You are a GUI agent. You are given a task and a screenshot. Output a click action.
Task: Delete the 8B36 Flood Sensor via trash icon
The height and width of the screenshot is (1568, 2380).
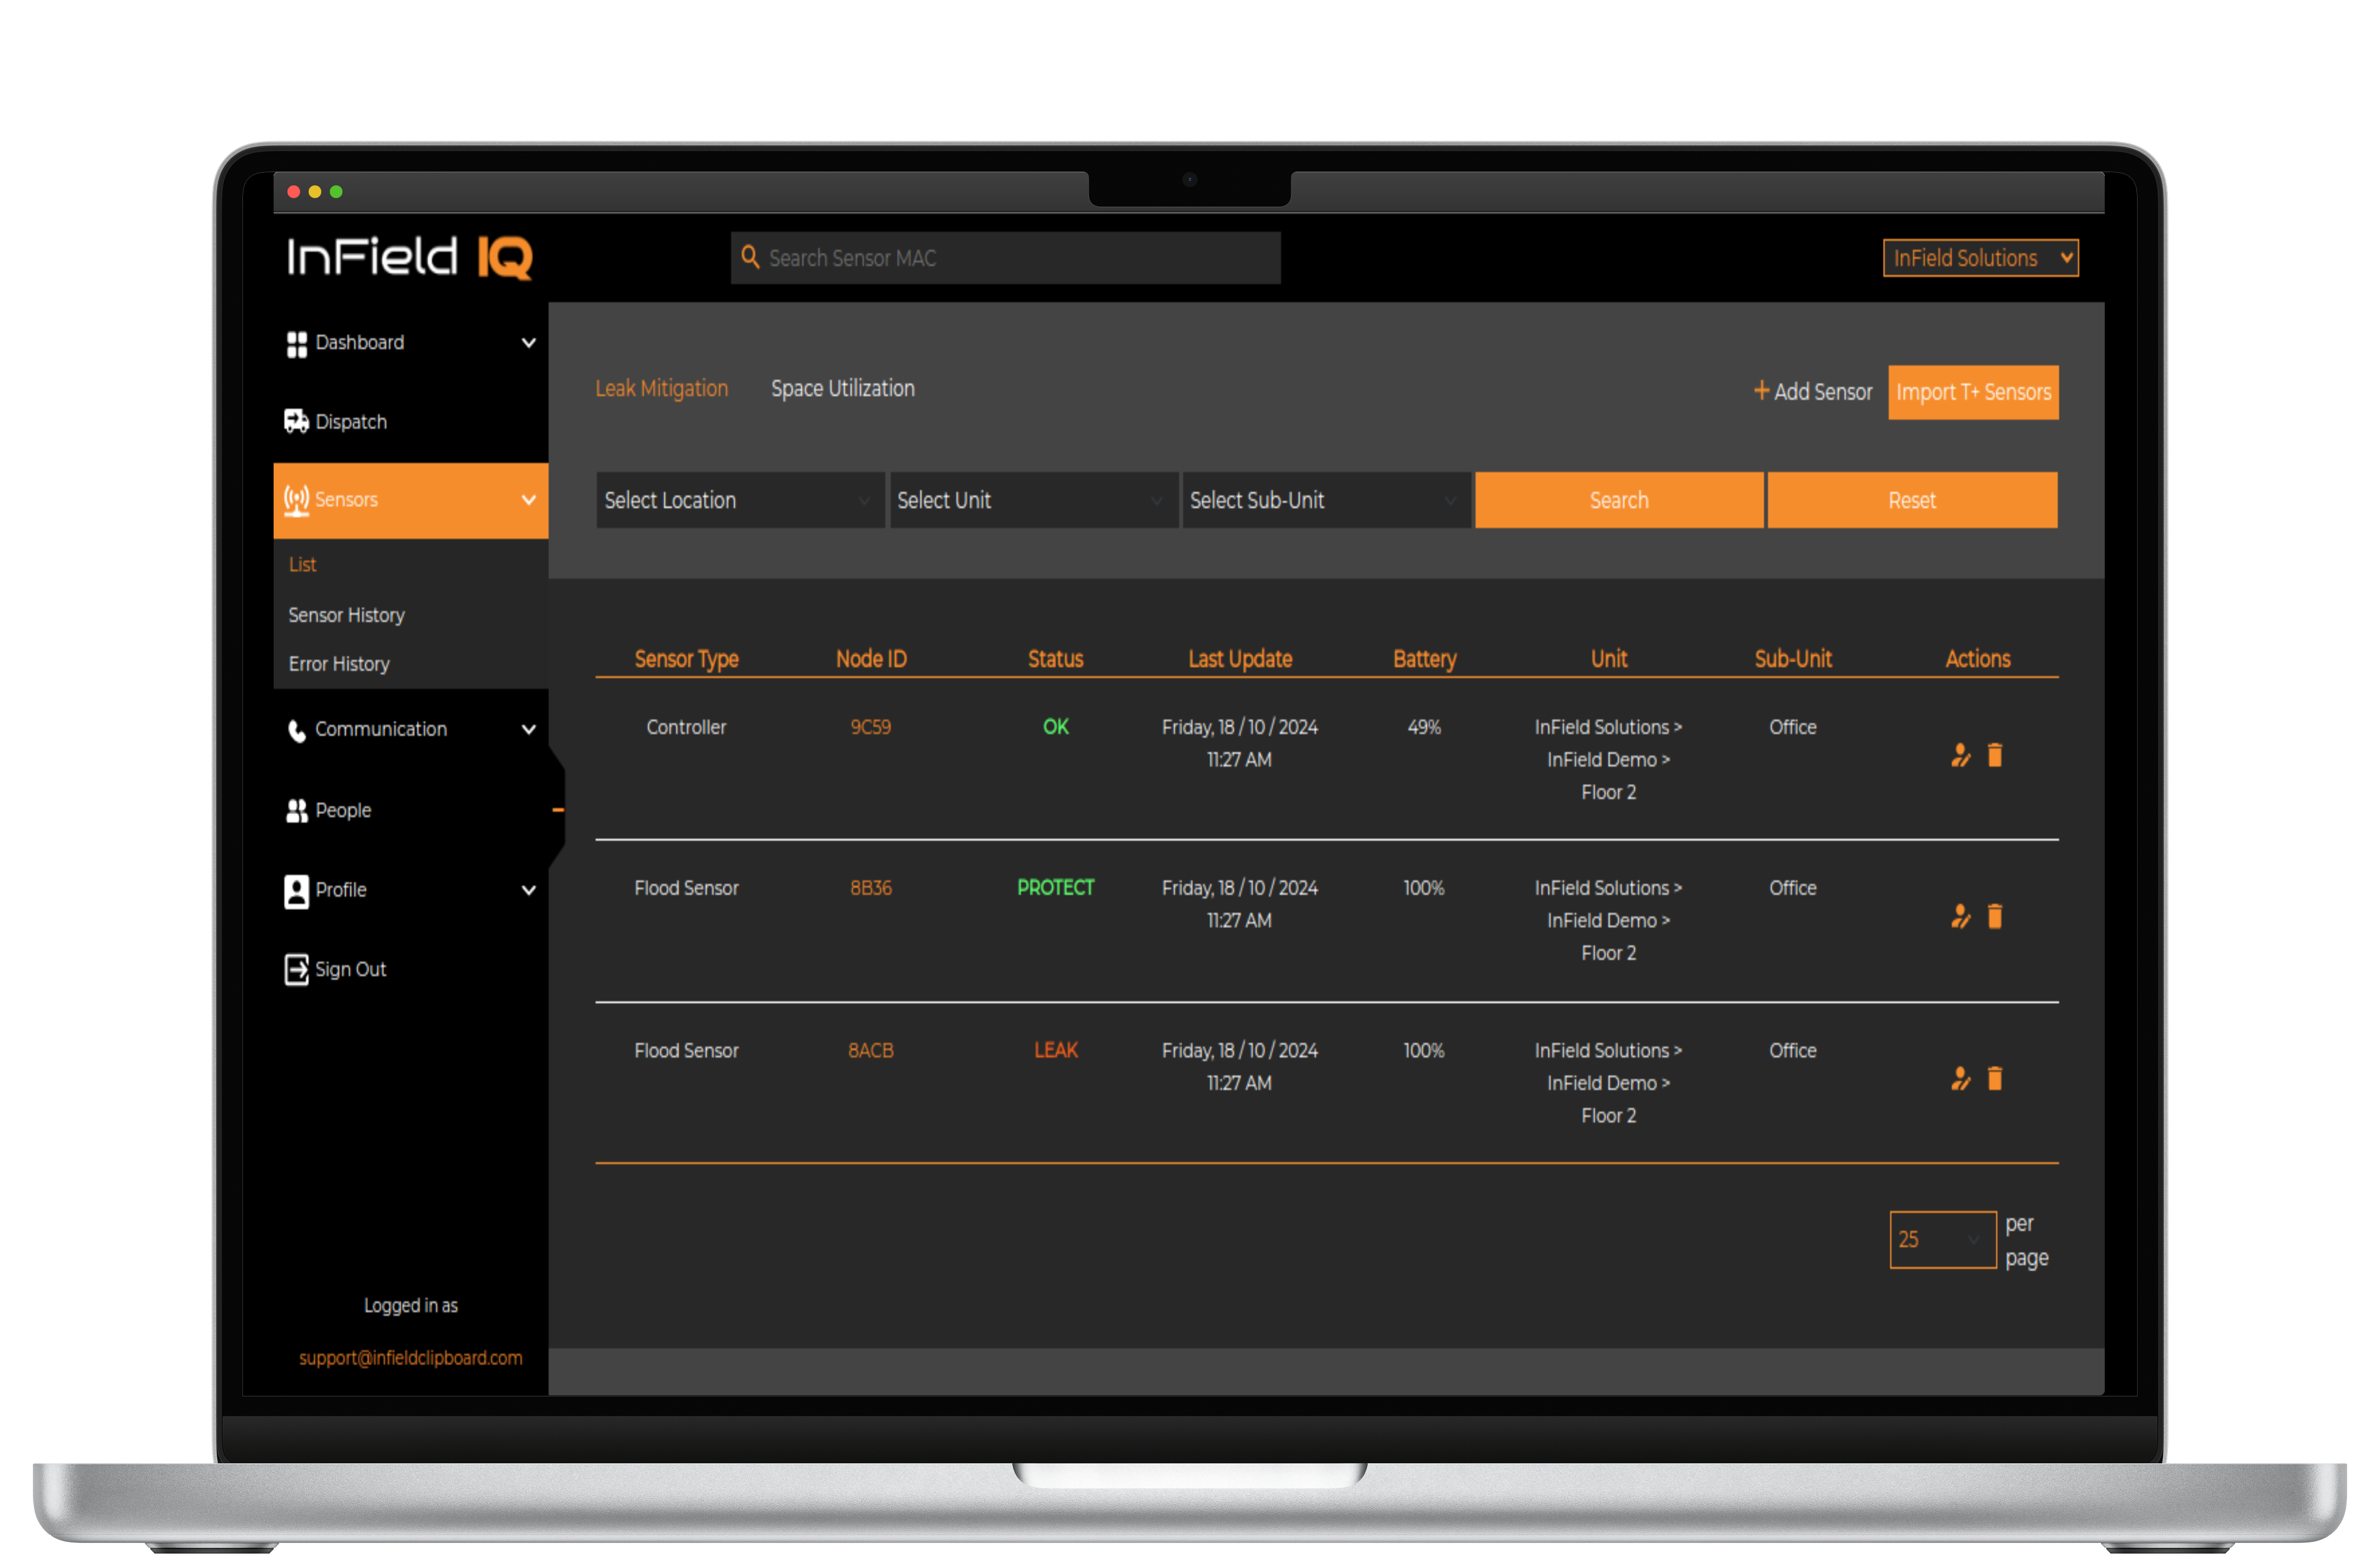click(1994, 916)
